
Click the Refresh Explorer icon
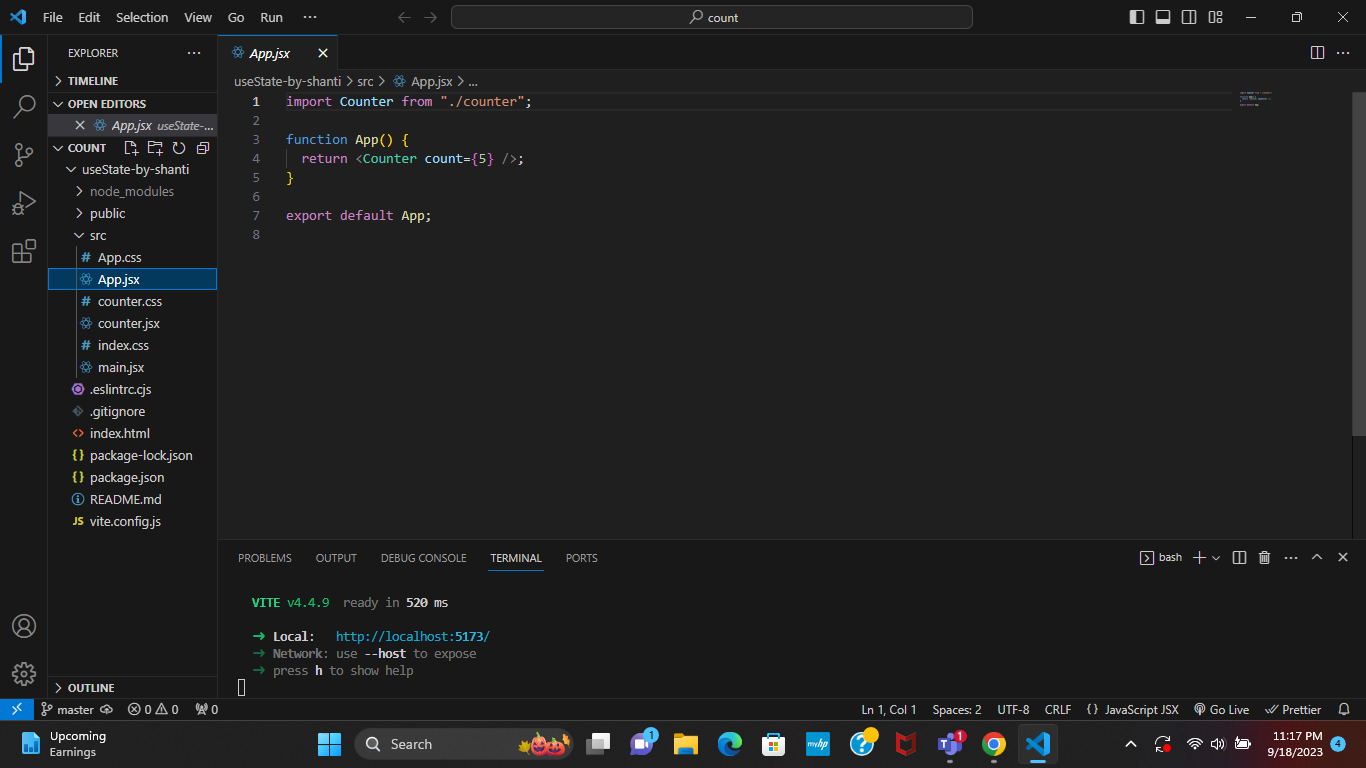178,147
